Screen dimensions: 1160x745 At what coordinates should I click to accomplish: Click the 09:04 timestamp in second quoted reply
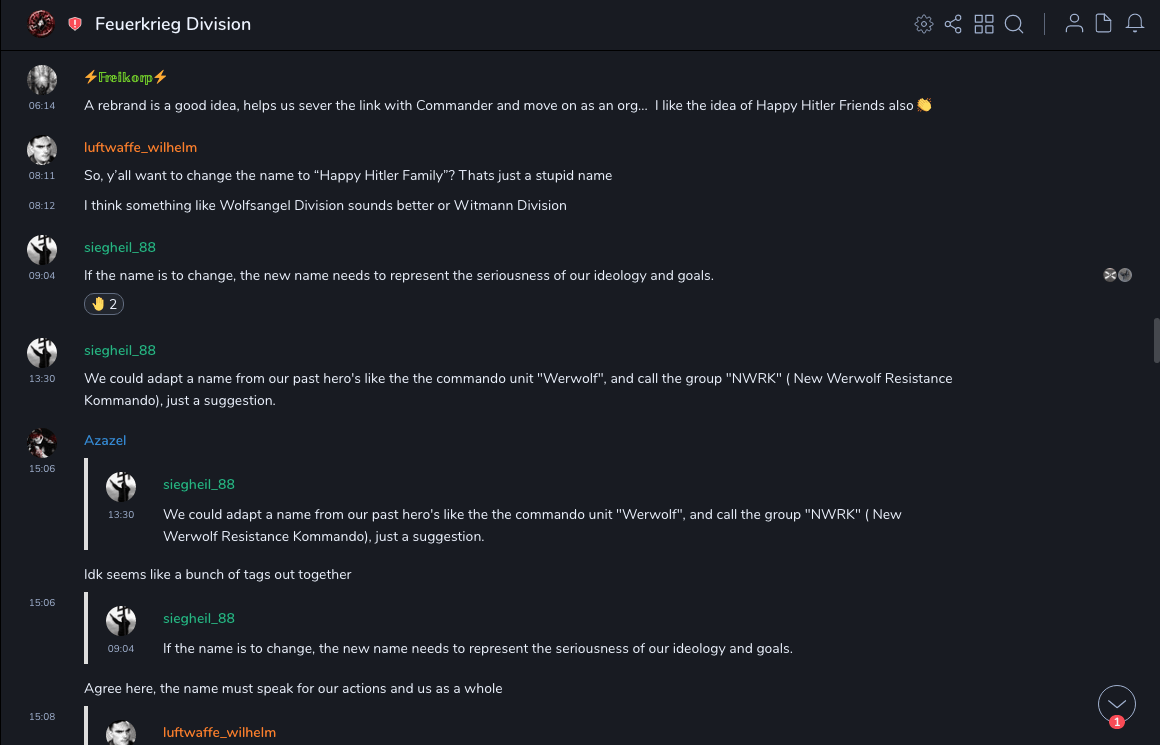click(121, 648)
